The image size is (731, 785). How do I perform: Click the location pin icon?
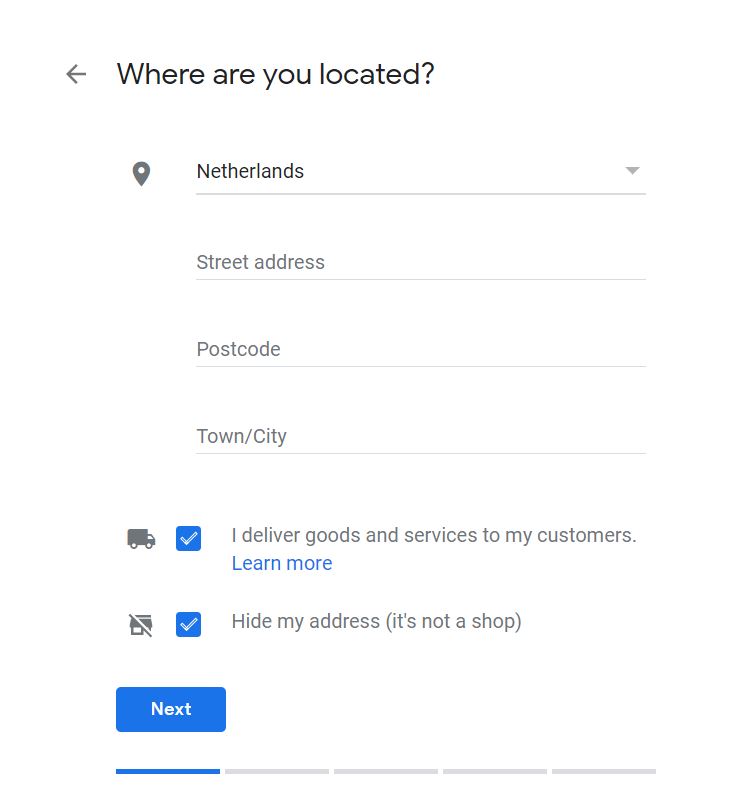coord(142,174)
